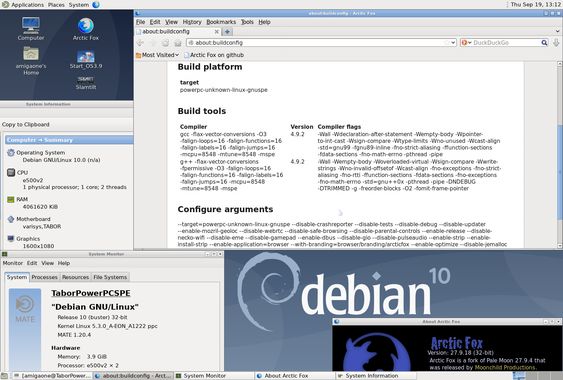563x380 pixels.
Task: Open the Bookmarks menu in Arctic Fox
Action: [221, 22]
